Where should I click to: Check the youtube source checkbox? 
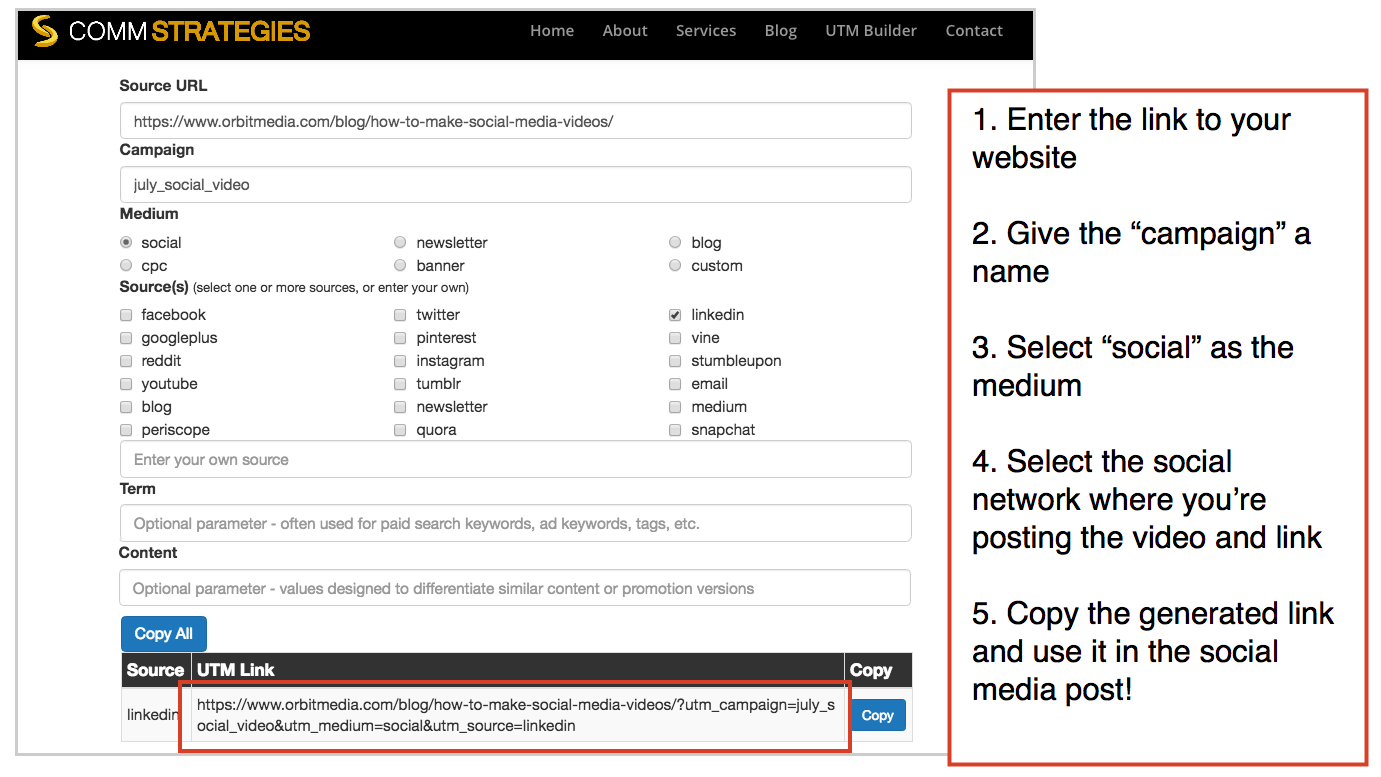click(x=126, y=384)
